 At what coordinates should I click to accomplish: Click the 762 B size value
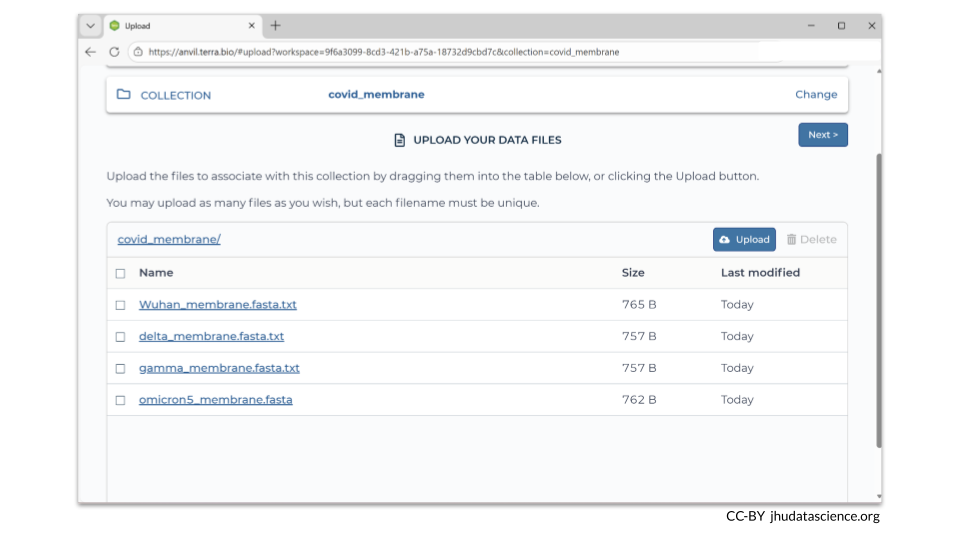point(639,400)
